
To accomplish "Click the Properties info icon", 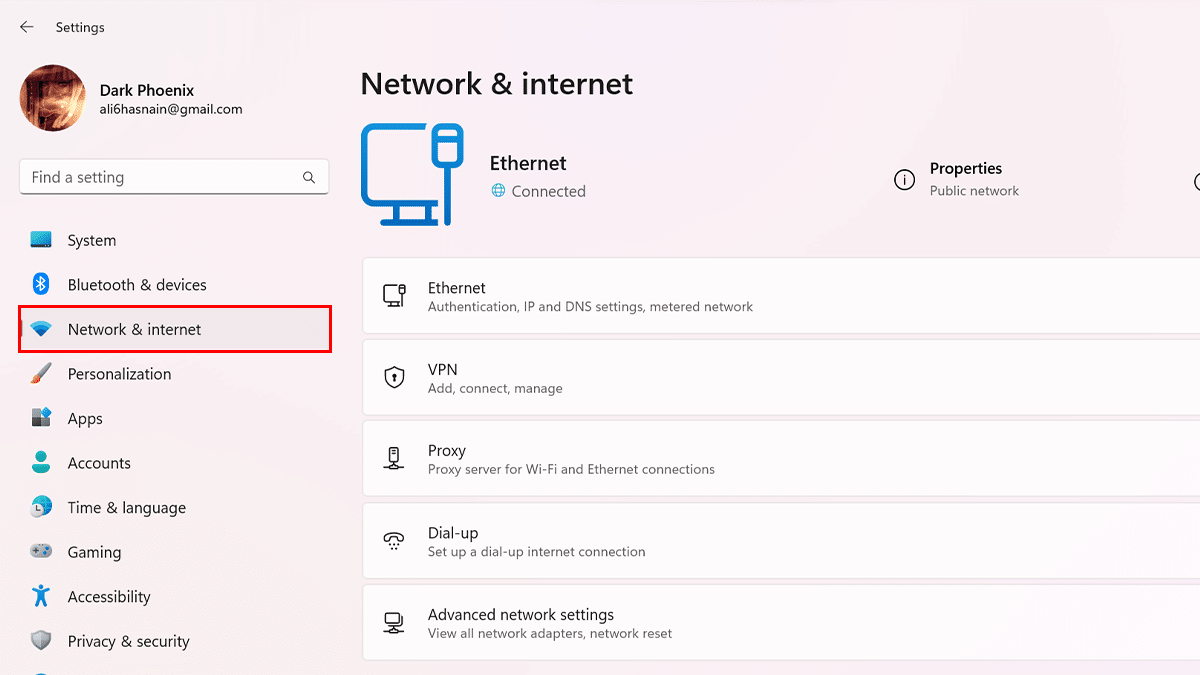I will pos(904,180).
